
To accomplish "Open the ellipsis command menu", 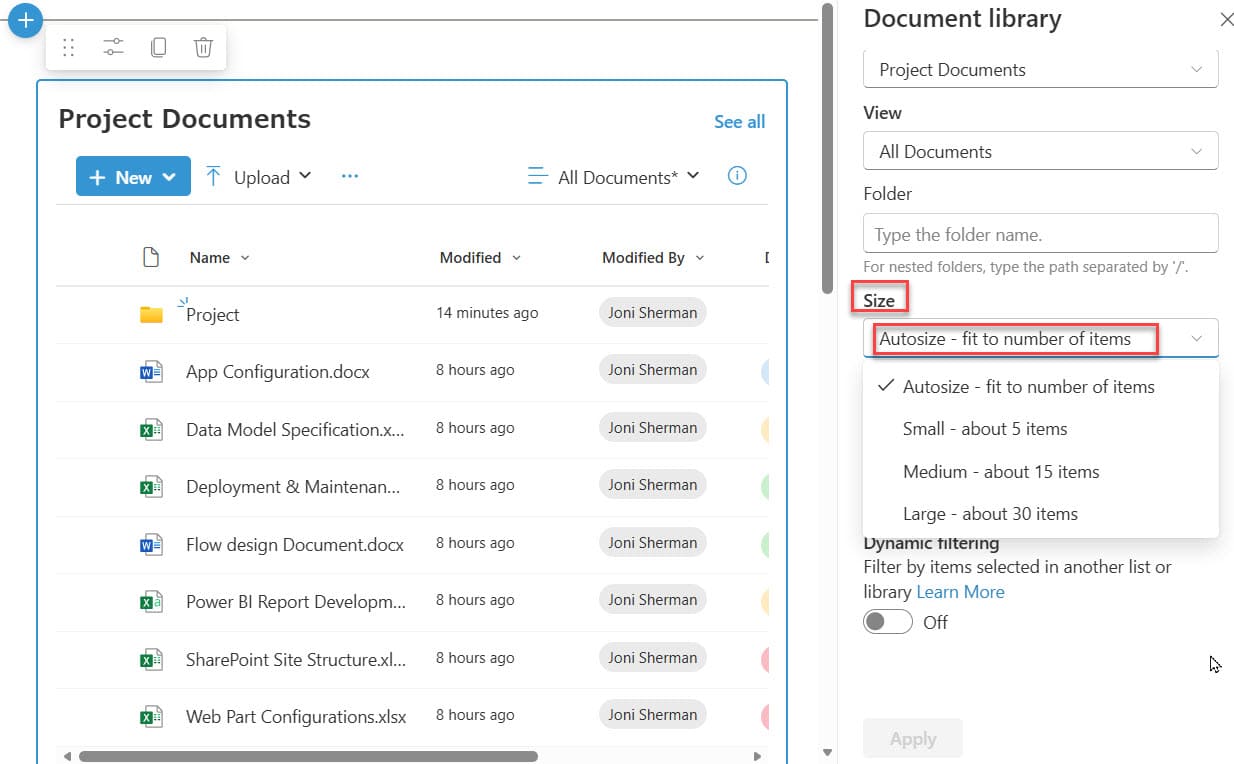I will click(x=349, y=175).
